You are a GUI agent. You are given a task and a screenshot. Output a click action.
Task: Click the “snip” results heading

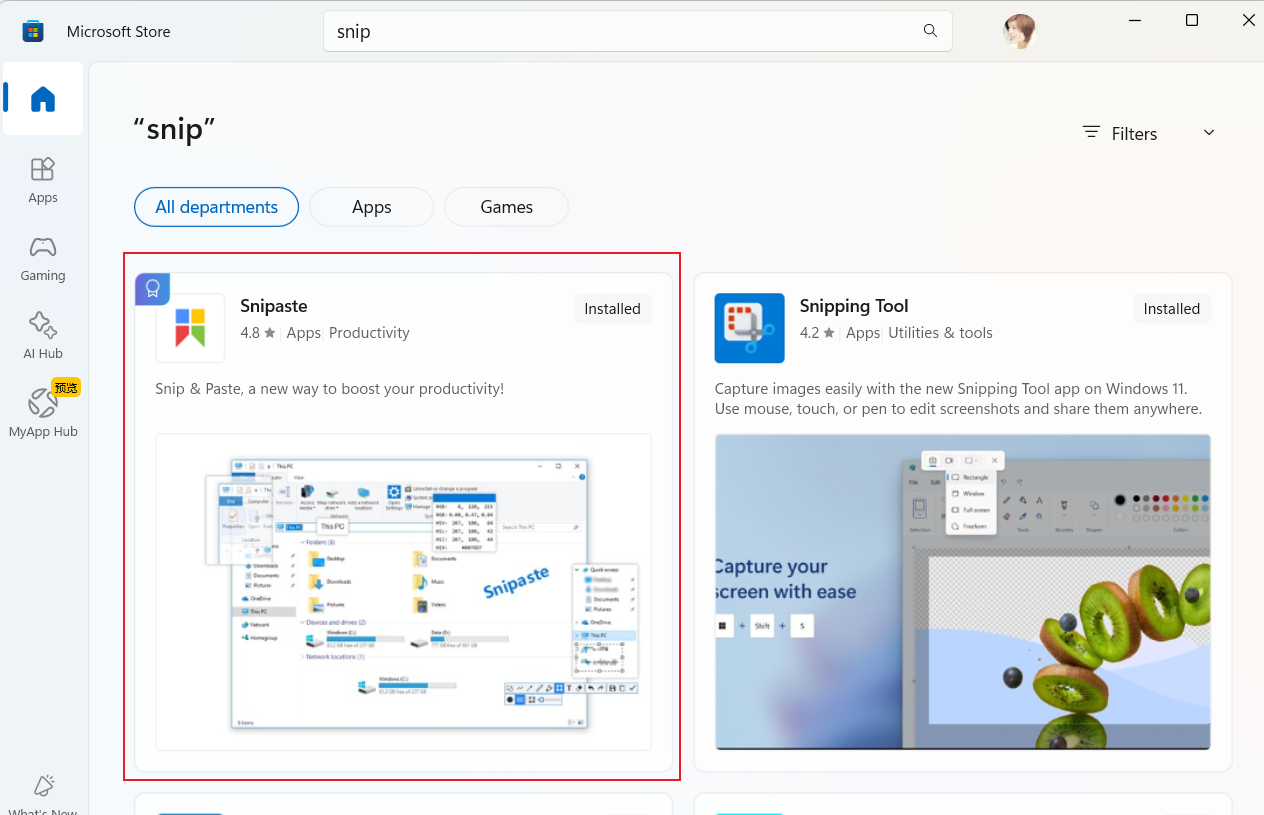coord(175,128)
